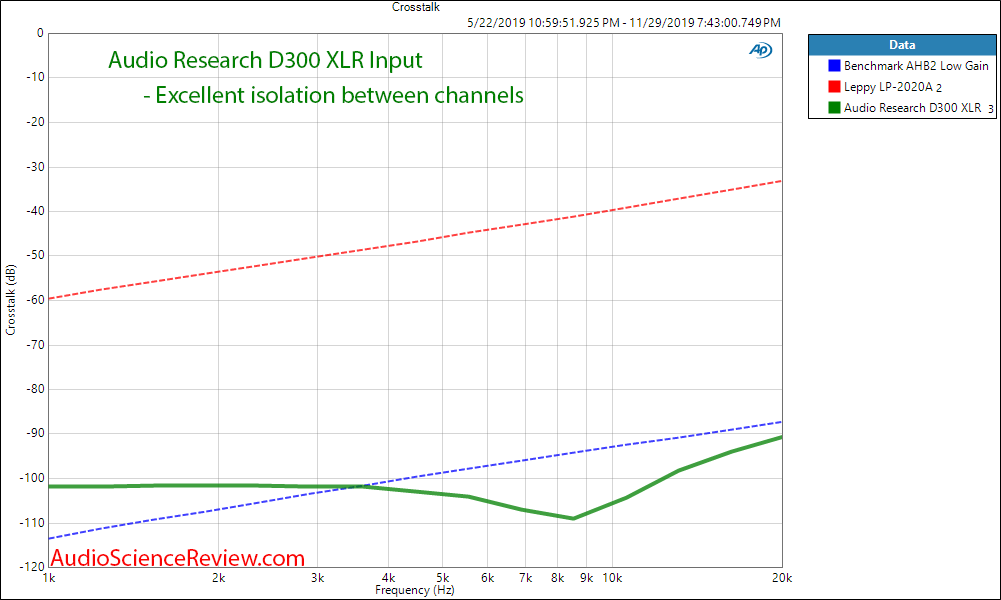Click the -70 dB axis tick label

coord(35,345)
